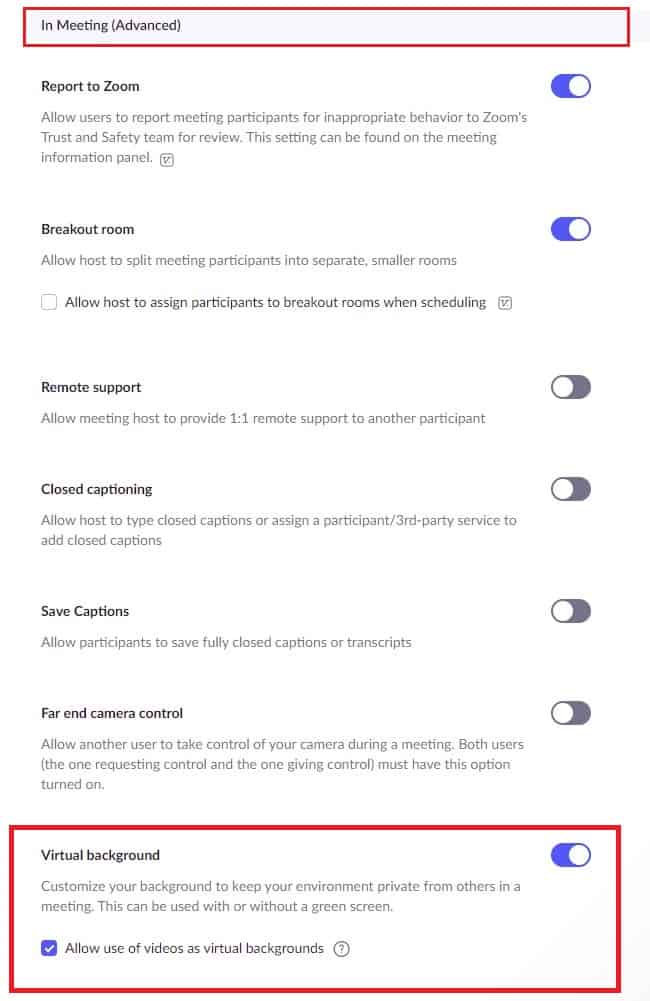Enable the Closed captioning switch
Viewport: 650px width, 1001px height.
tap(570, 489)
